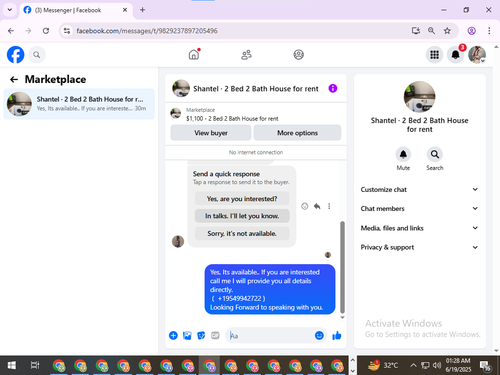Click the chat scrollbar thumb
The image size is (500, 375).
coord(342,267)
